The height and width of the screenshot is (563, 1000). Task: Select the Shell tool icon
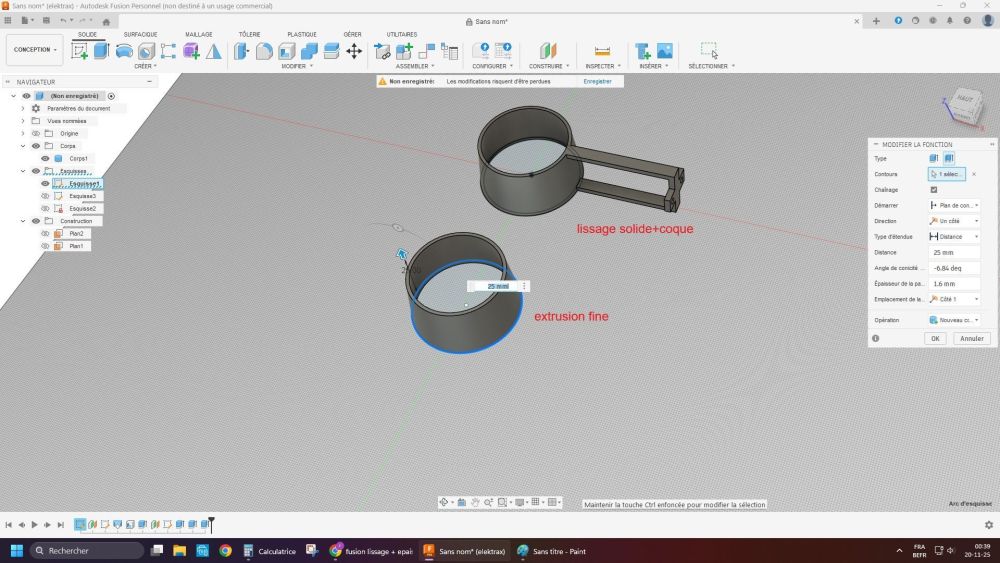287,51
